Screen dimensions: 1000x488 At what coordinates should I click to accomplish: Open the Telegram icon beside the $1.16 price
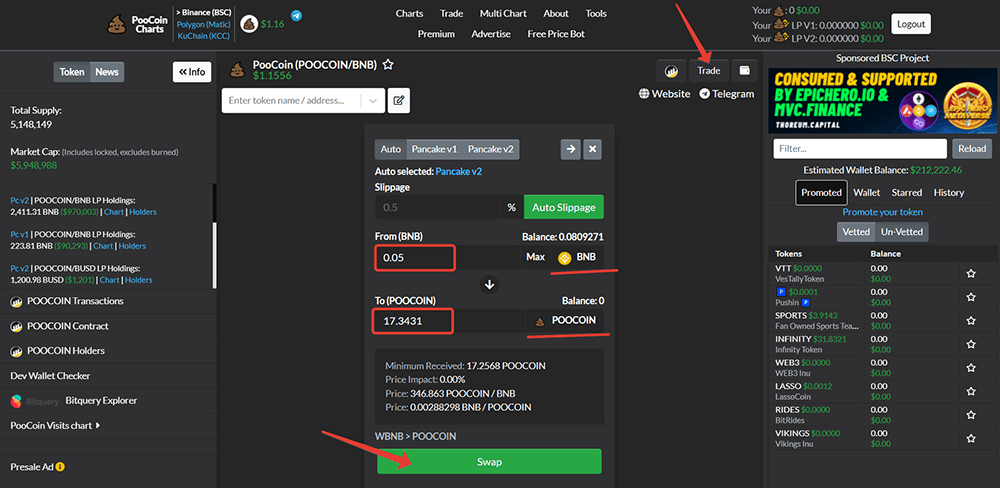297,15
